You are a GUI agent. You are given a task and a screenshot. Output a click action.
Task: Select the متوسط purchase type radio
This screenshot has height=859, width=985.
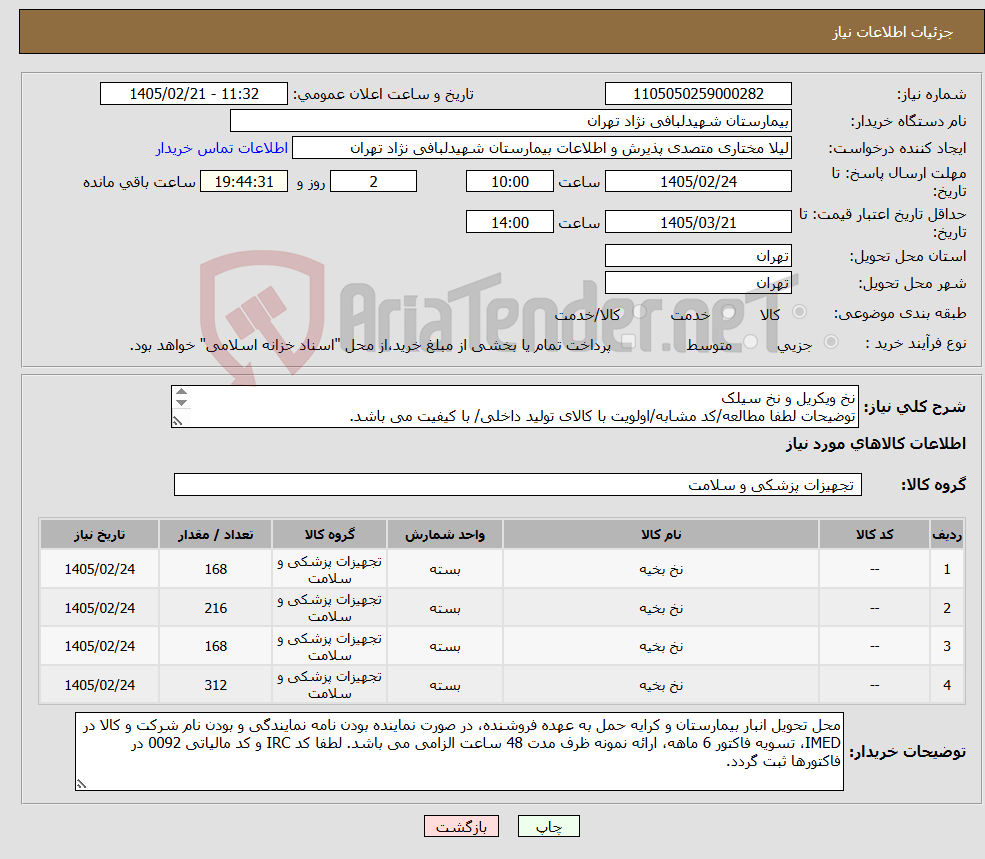point(751,341)
